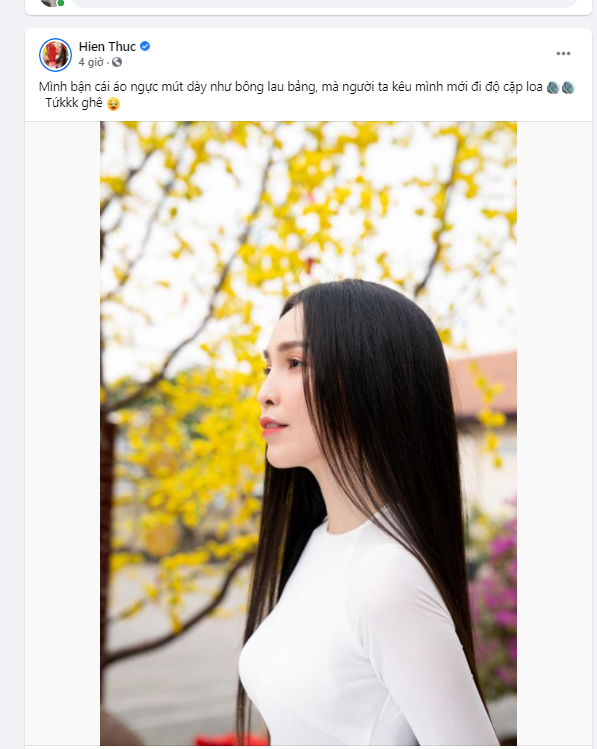The height and width of the screenshot is (749, 597).
Task: Click the gray blank area right of photo
Action: (554, 433)
